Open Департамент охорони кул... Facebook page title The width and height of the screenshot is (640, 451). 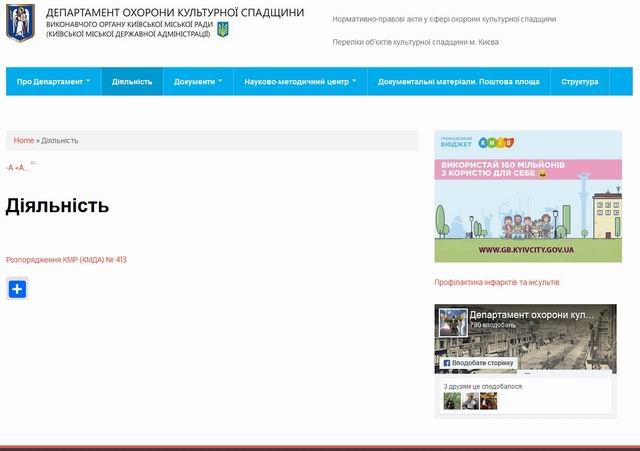[532, 315]
